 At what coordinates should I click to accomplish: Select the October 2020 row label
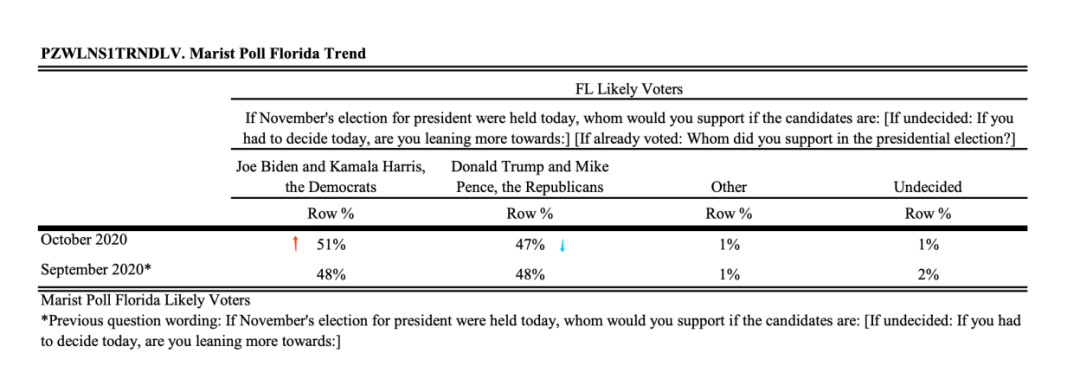pos(84,240)
